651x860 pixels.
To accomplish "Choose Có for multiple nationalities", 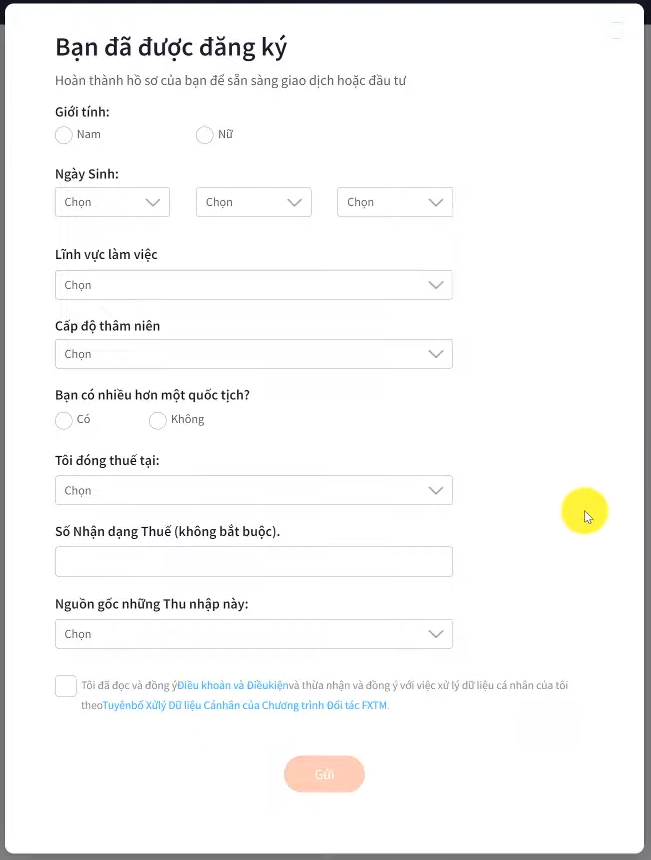I will tap(64, 420).
